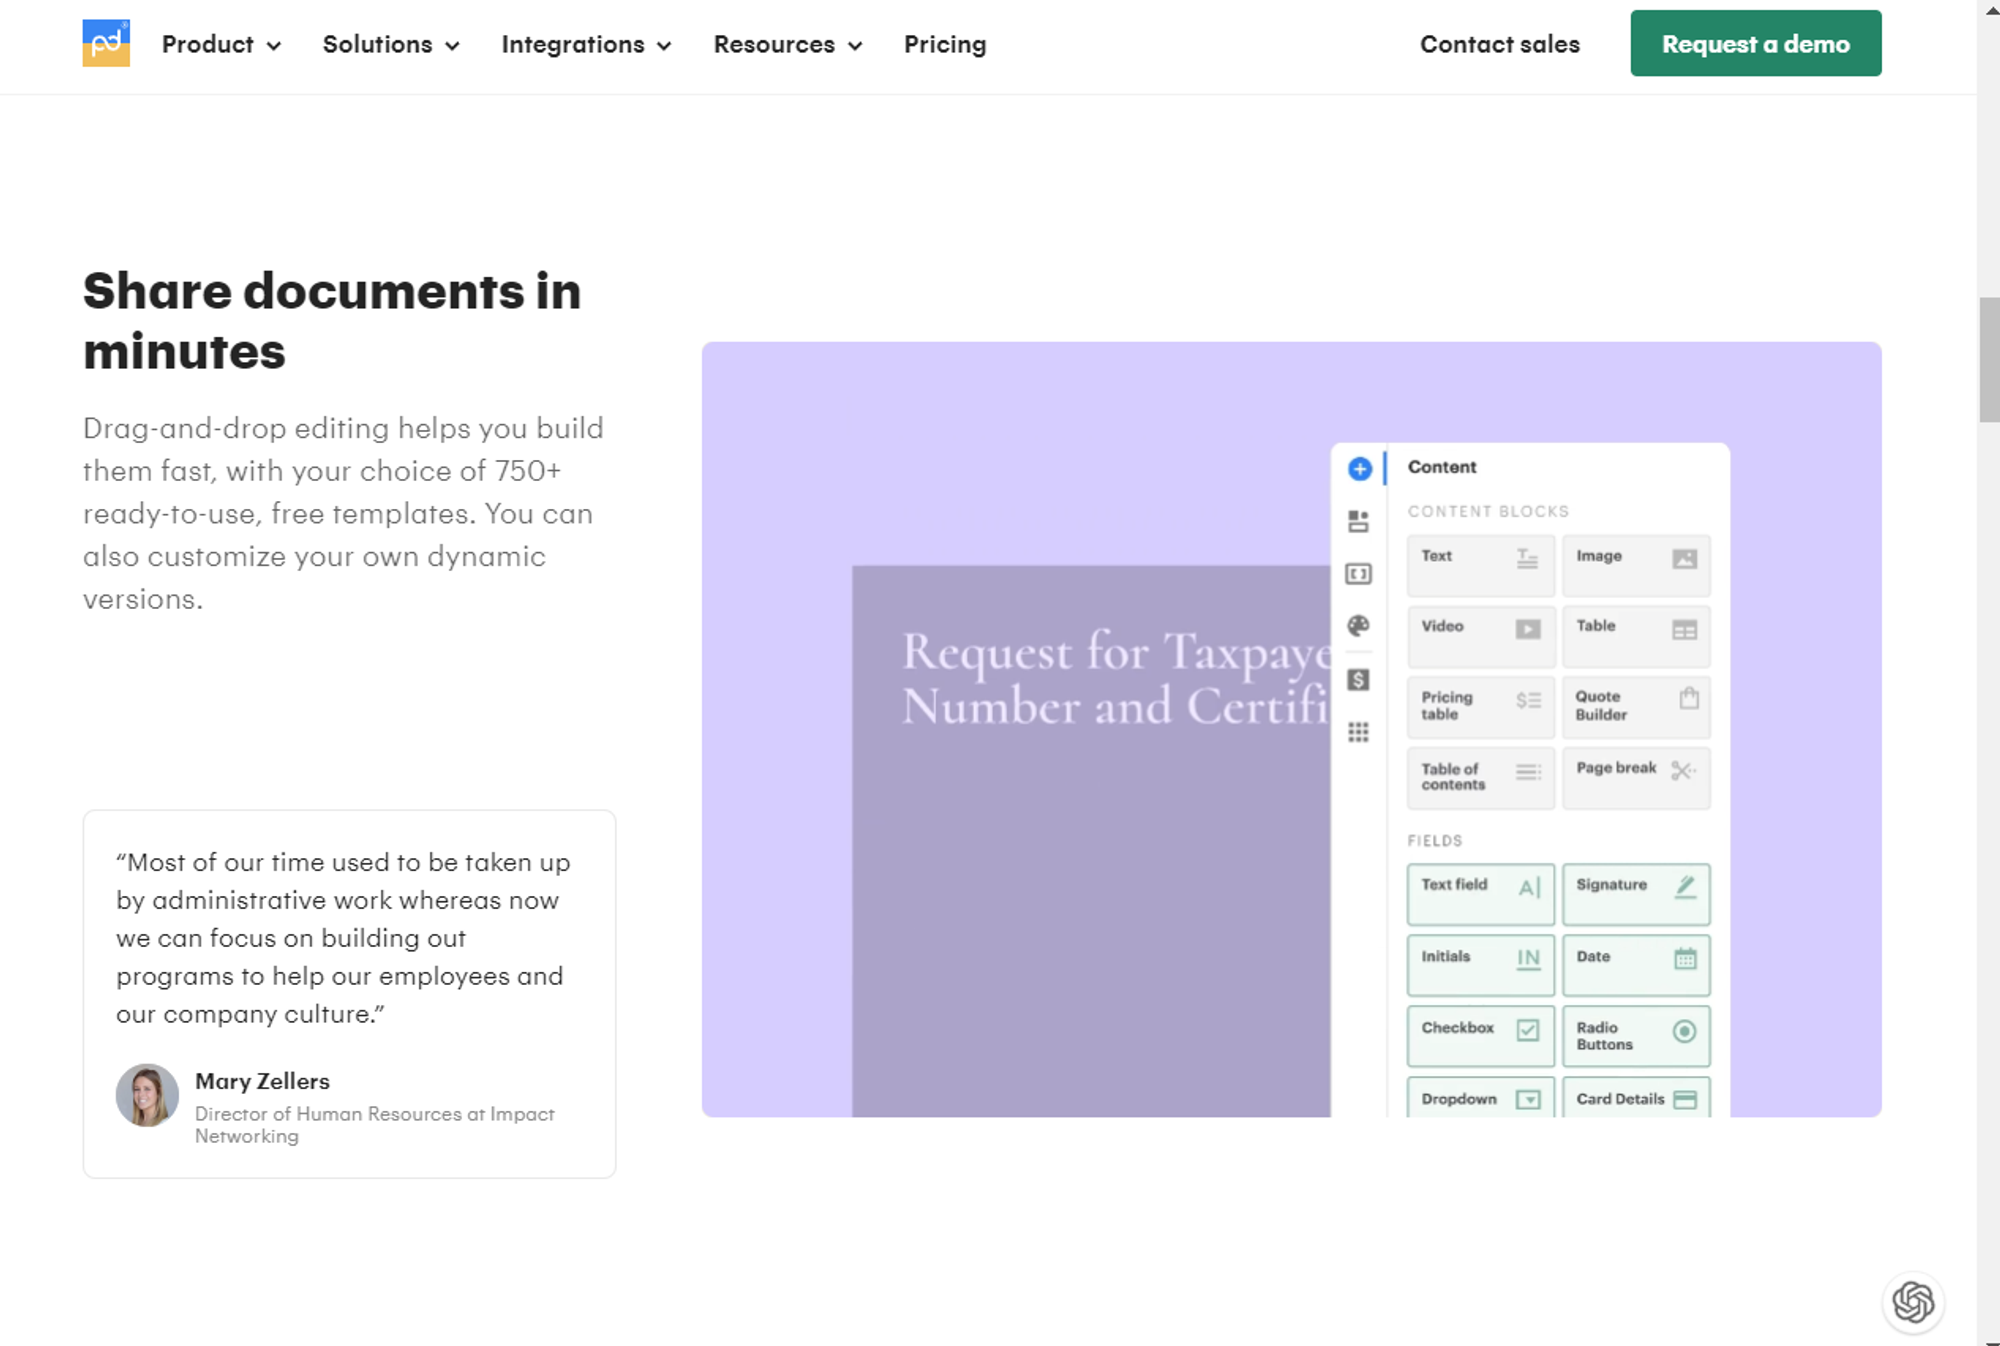Image resolution: width=2000 pixels, height=1346 pixels.
Task: Insert a Checkbox field block
Action: (1479, 1035)
